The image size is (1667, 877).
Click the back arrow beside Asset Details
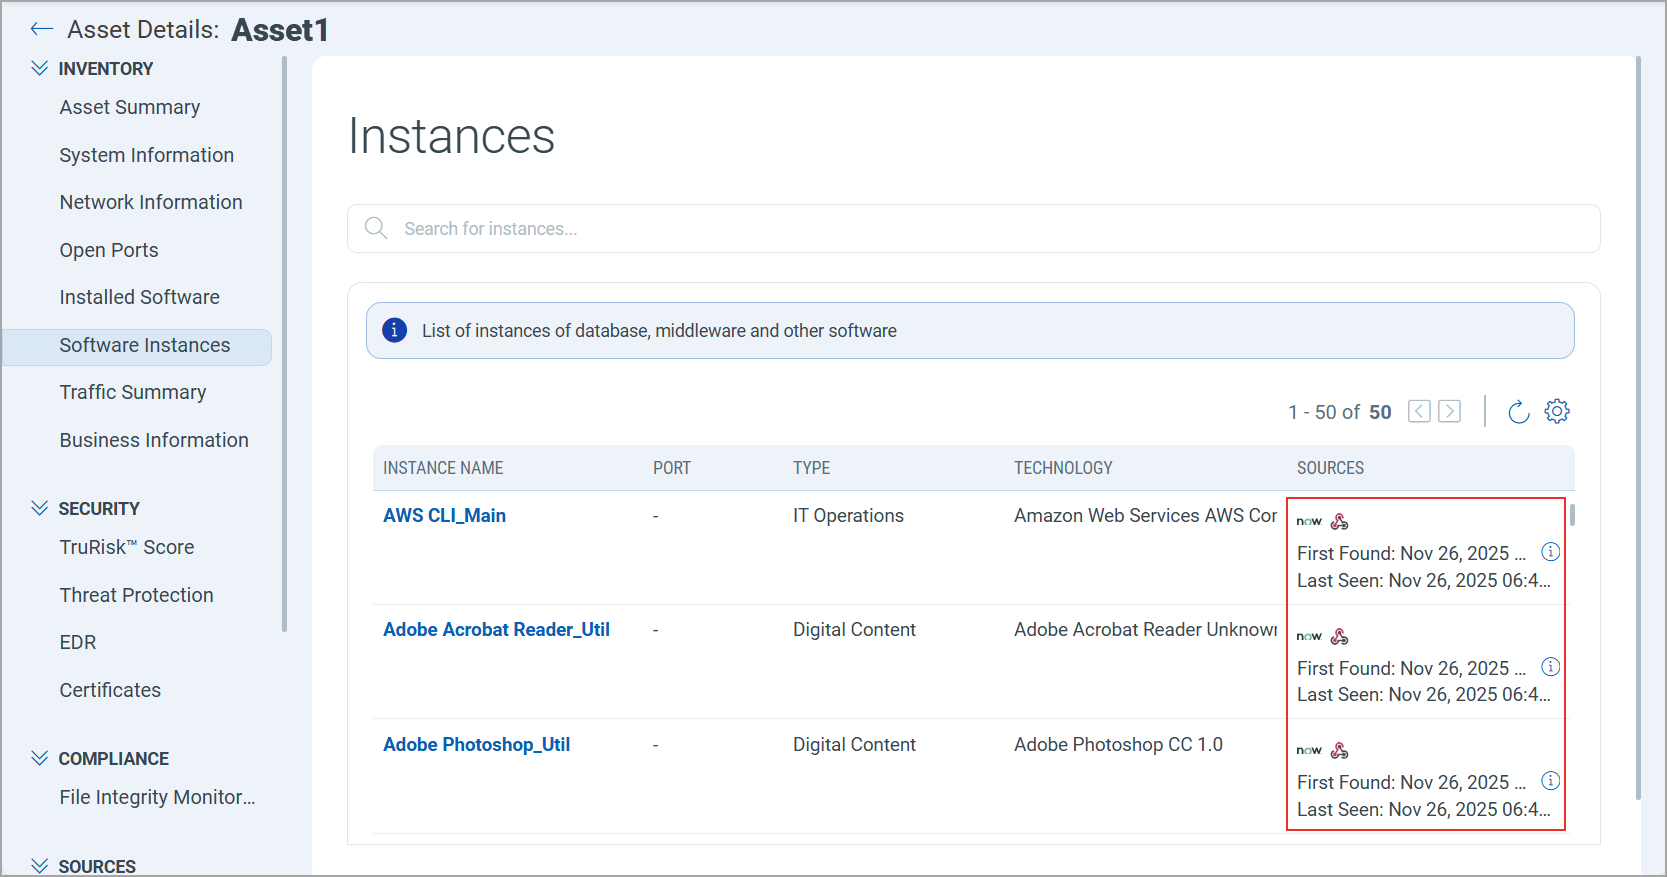(x=41, y=30)
